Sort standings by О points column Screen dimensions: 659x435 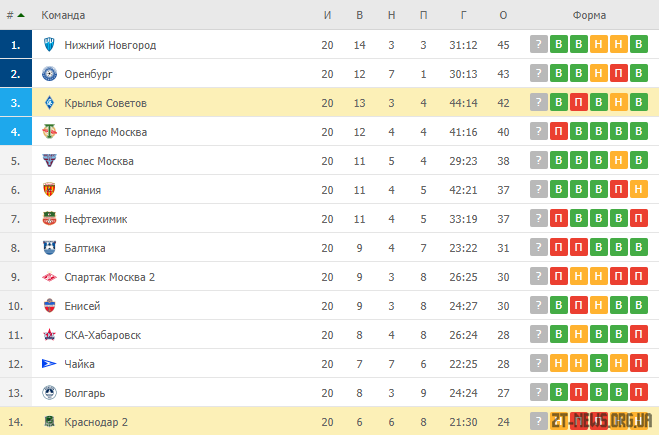pyautogui.click(x=503, y=15)
